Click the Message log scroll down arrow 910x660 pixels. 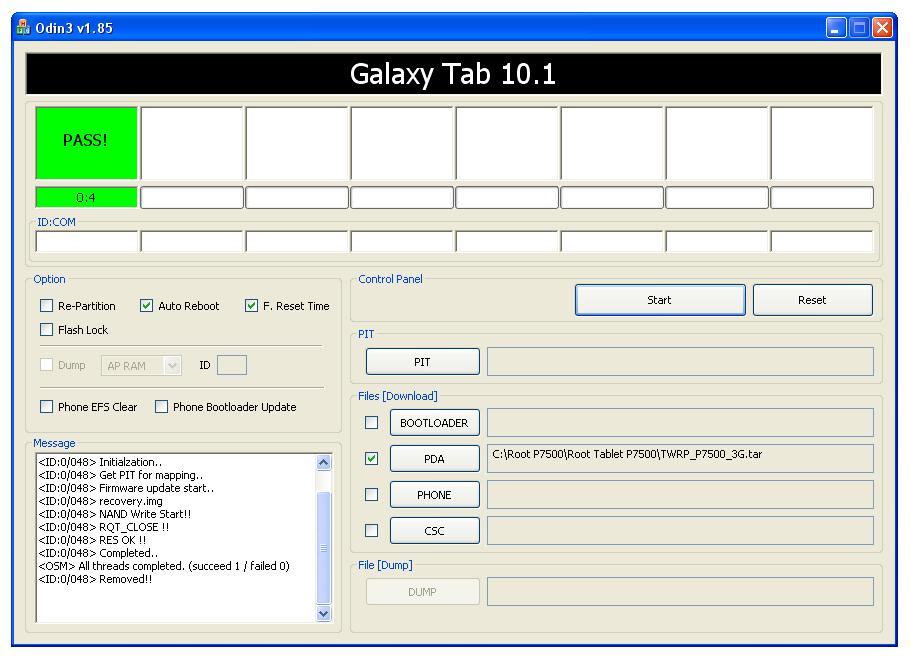[324, 613]
